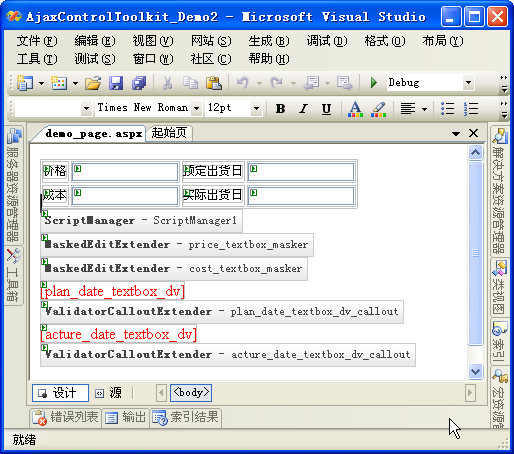Click the foreground color A icon
Screen dimensions: 514x454
355,109
